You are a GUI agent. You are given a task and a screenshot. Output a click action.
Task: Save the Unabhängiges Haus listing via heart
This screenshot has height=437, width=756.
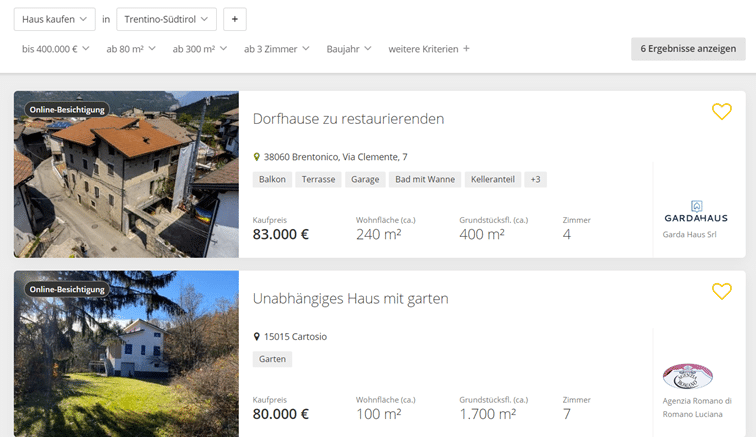tap(721, 291)
